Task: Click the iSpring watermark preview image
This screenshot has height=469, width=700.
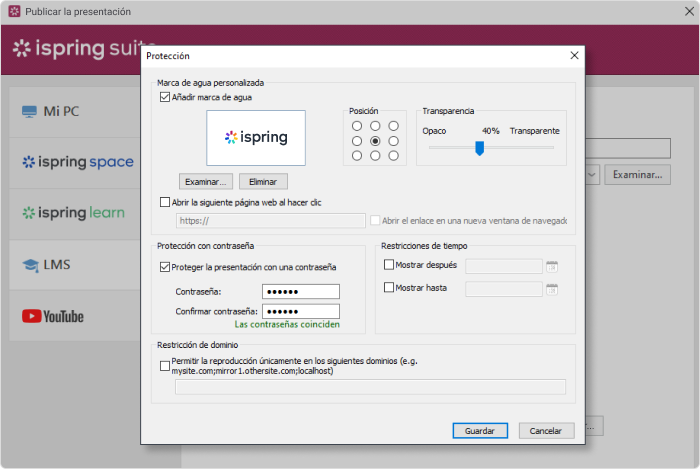Action: click(256, 138)
